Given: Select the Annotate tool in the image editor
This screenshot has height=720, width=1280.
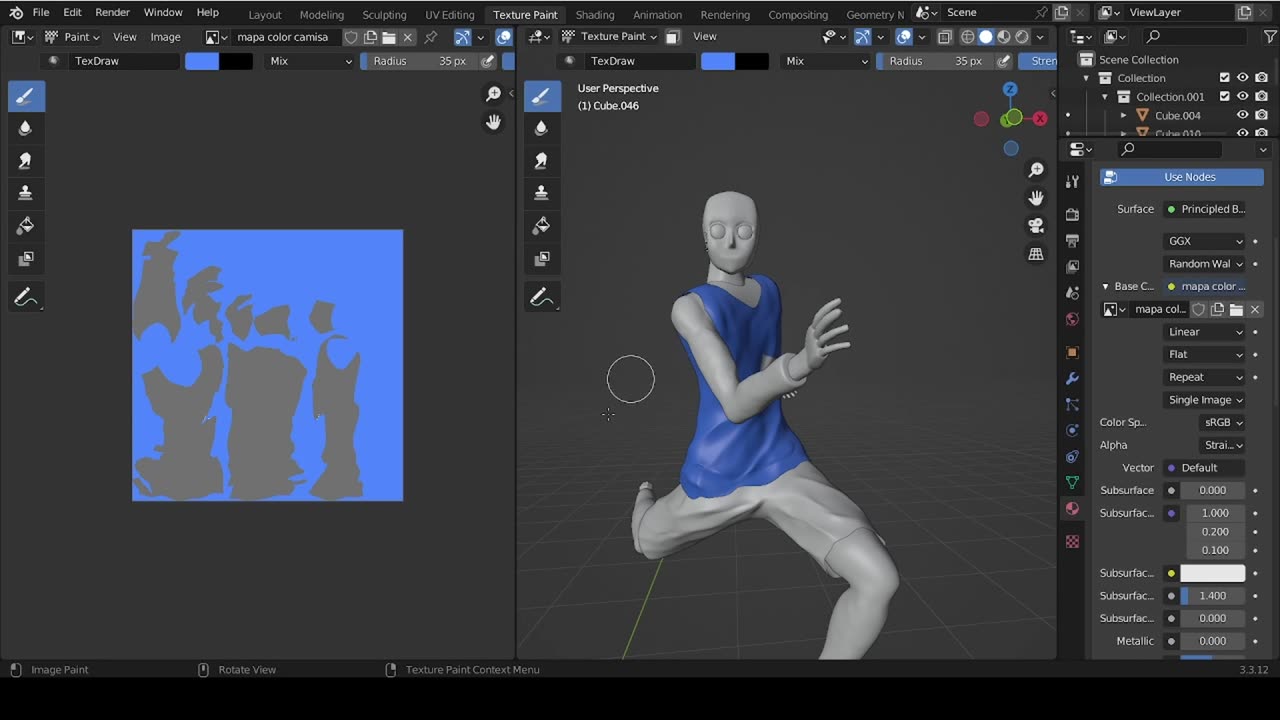Looking at the screenshot, I should [x=25, y=297].
